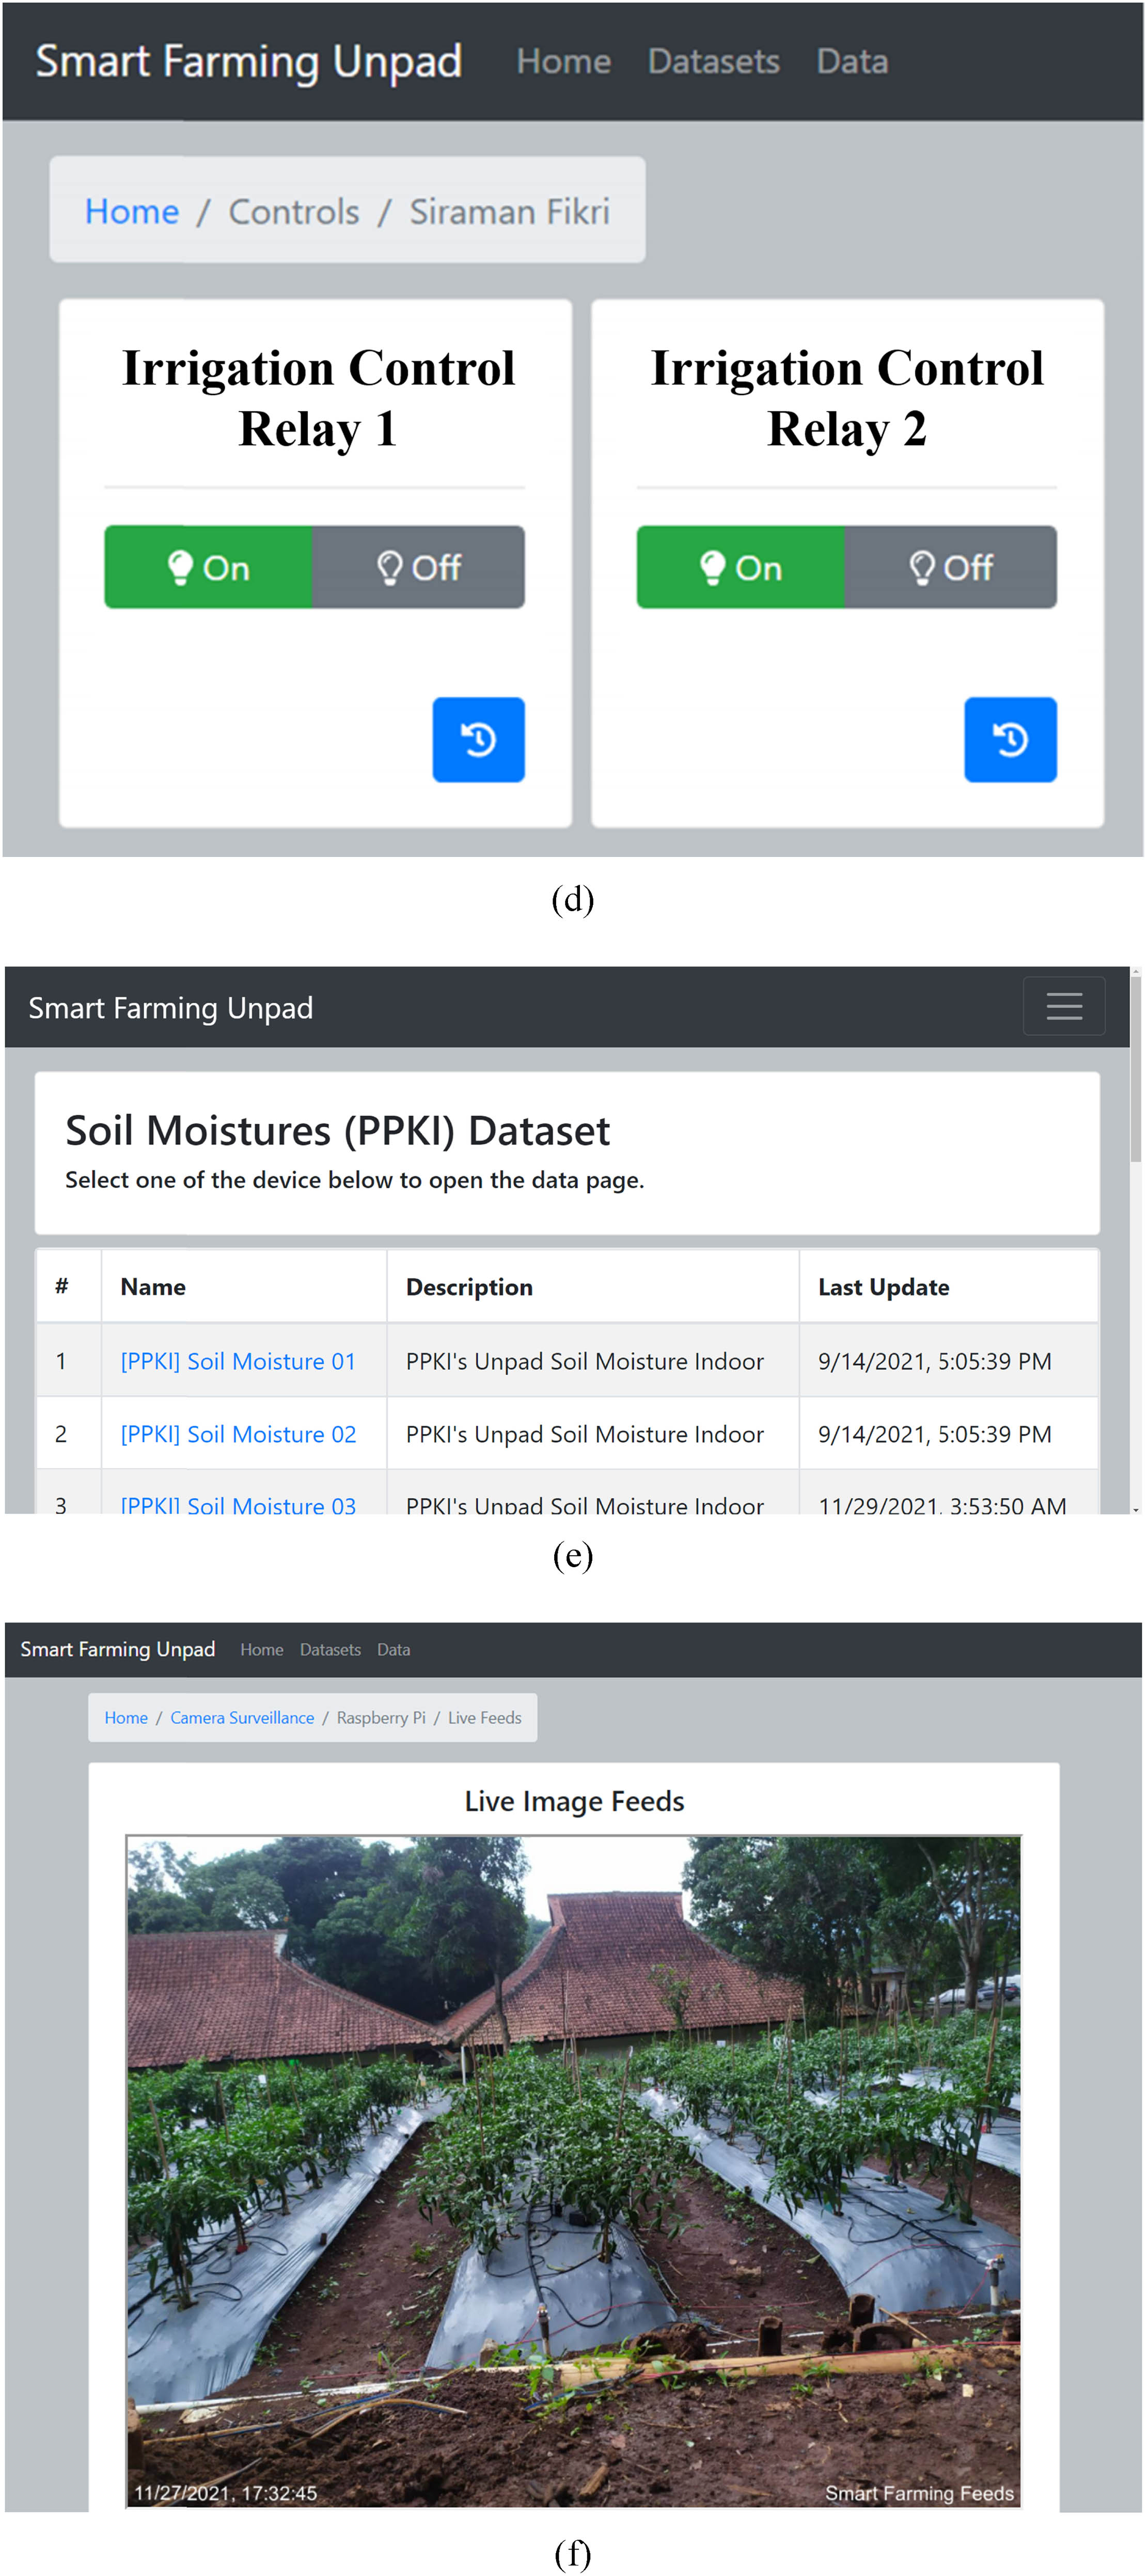1147x2576 pixels.
Task: Click the Controls breadcrumb text
Action: pyautogui.click(x=294, y=212)
